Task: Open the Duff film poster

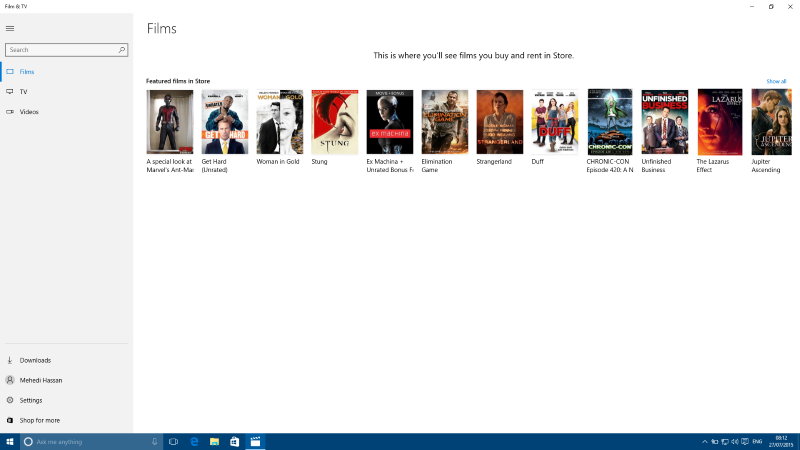Action: 555,122
